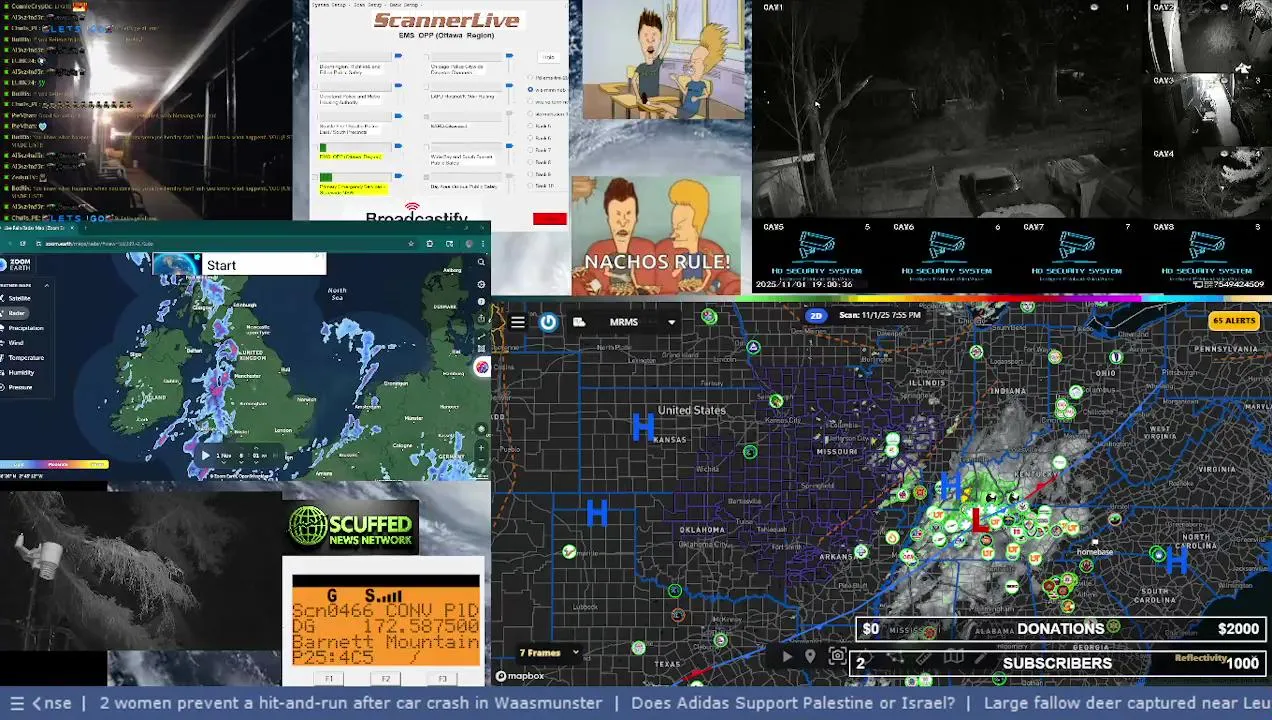Select Wind layer in Zoom Earth
Screen dimensions: 1272x720
coord(13,343)
